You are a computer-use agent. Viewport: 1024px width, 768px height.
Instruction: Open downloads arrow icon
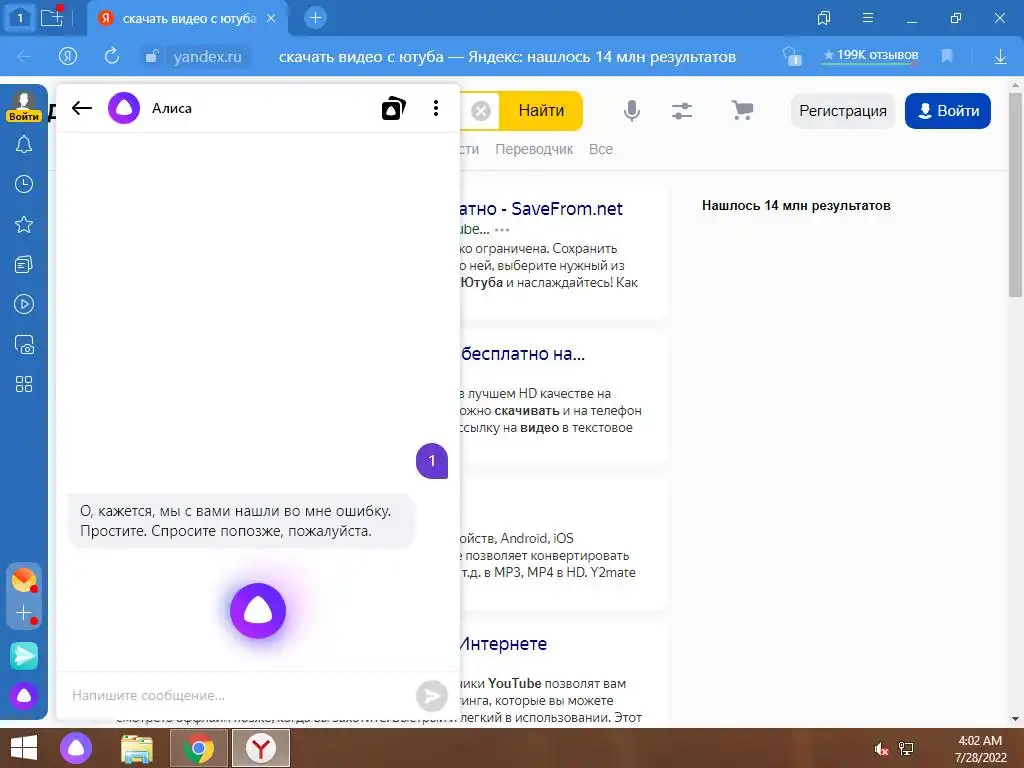pos(1000,57)
